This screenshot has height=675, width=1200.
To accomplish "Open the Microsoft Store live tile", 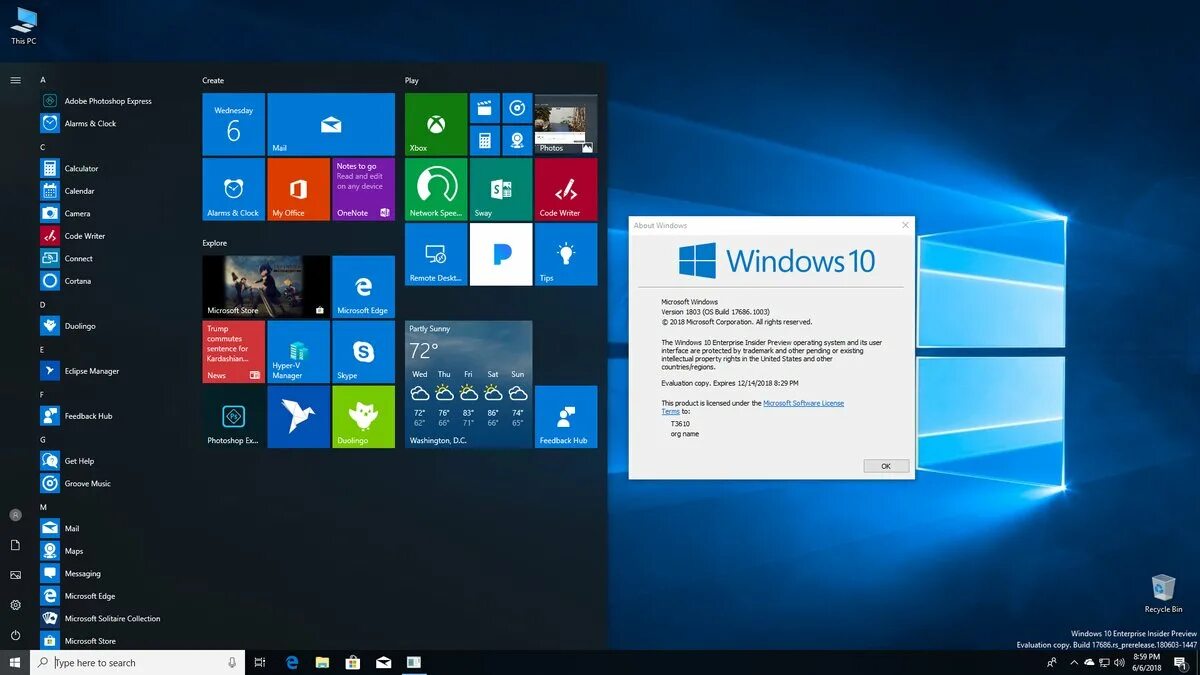I will tap(266, 287).
